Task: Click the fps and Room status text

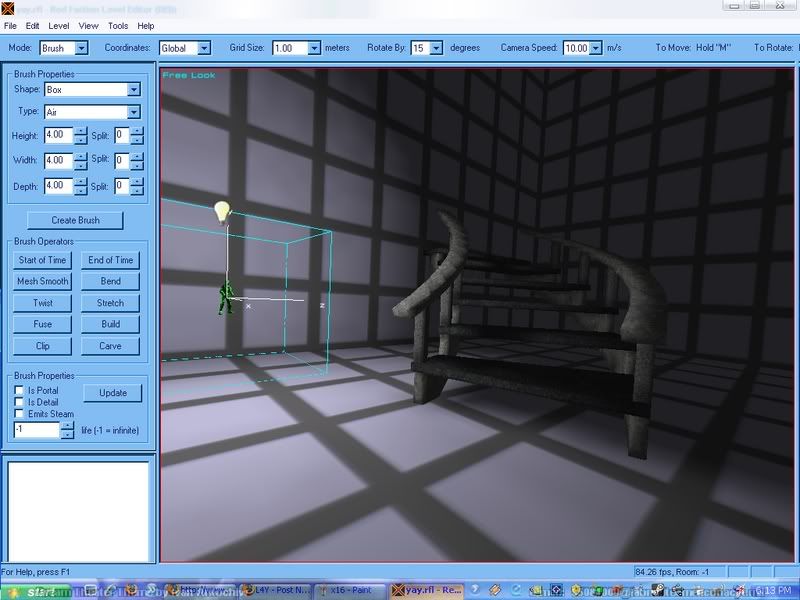Action: [671, 572]
